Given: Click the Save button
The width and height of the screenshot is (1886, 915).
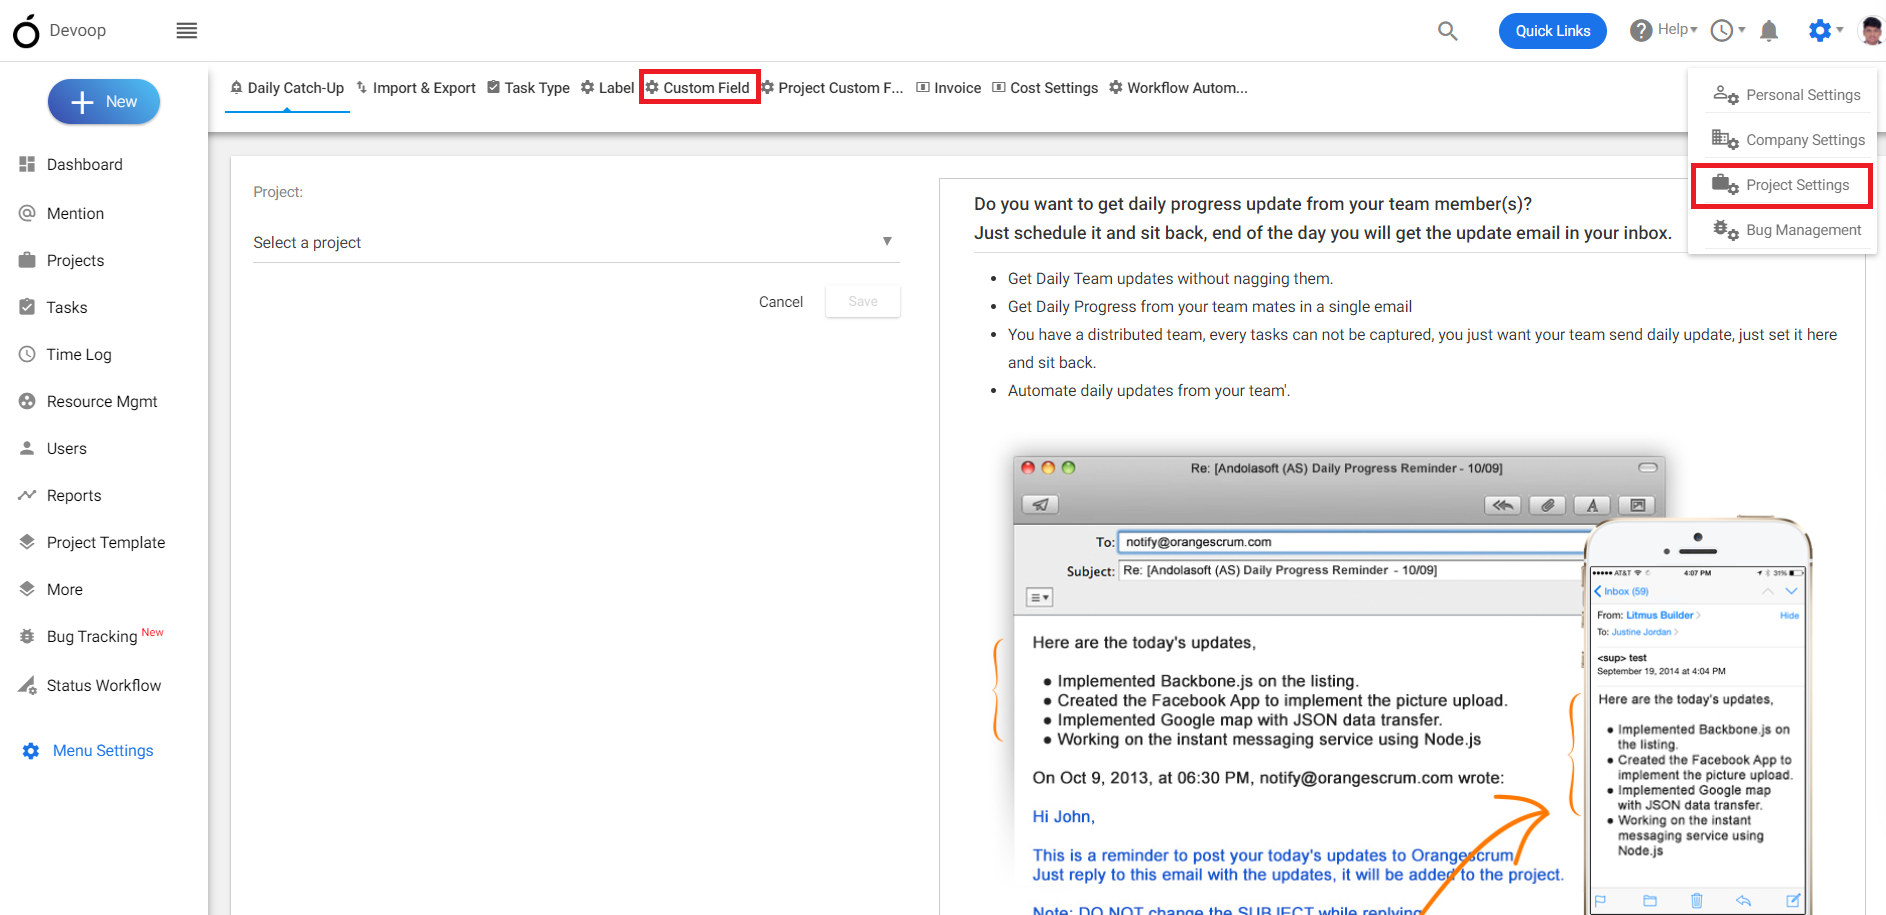Looking at the screenshot, I should [x=863, y=302].
